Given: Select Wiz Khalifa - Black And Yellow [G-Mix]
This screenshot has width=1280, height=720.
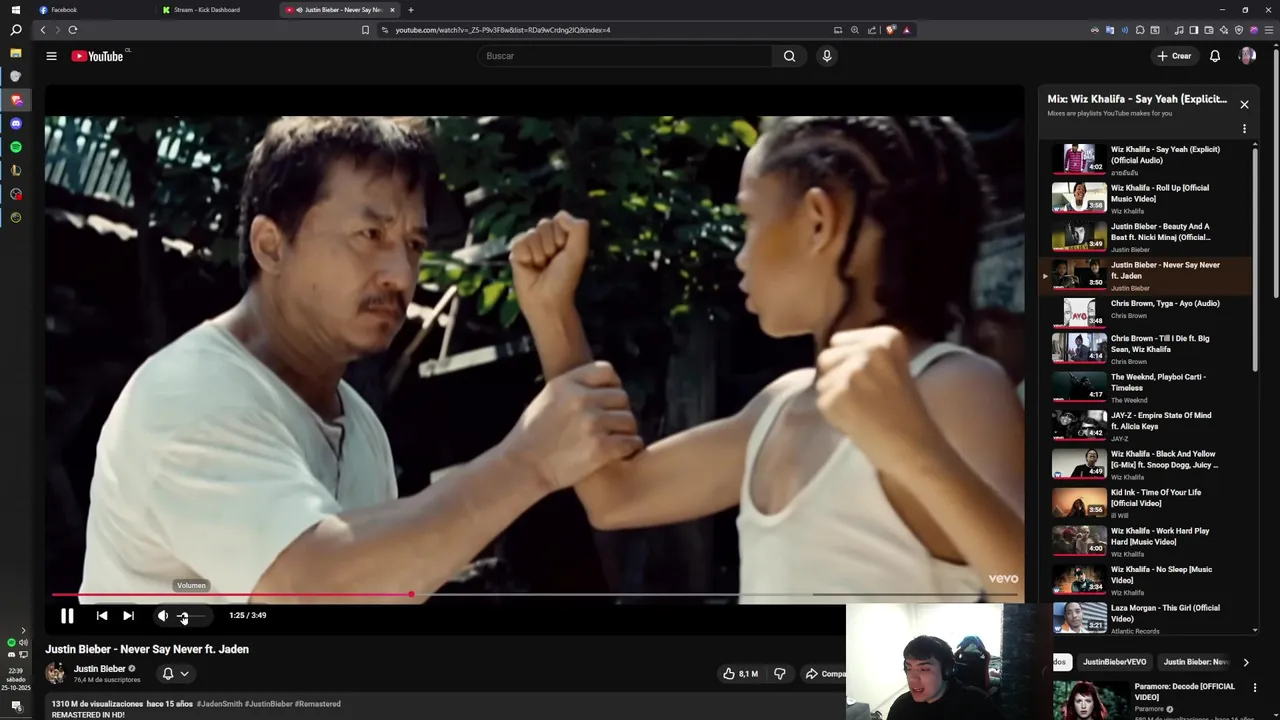Looking at the screenshot, I should [x=1145, y=465].
